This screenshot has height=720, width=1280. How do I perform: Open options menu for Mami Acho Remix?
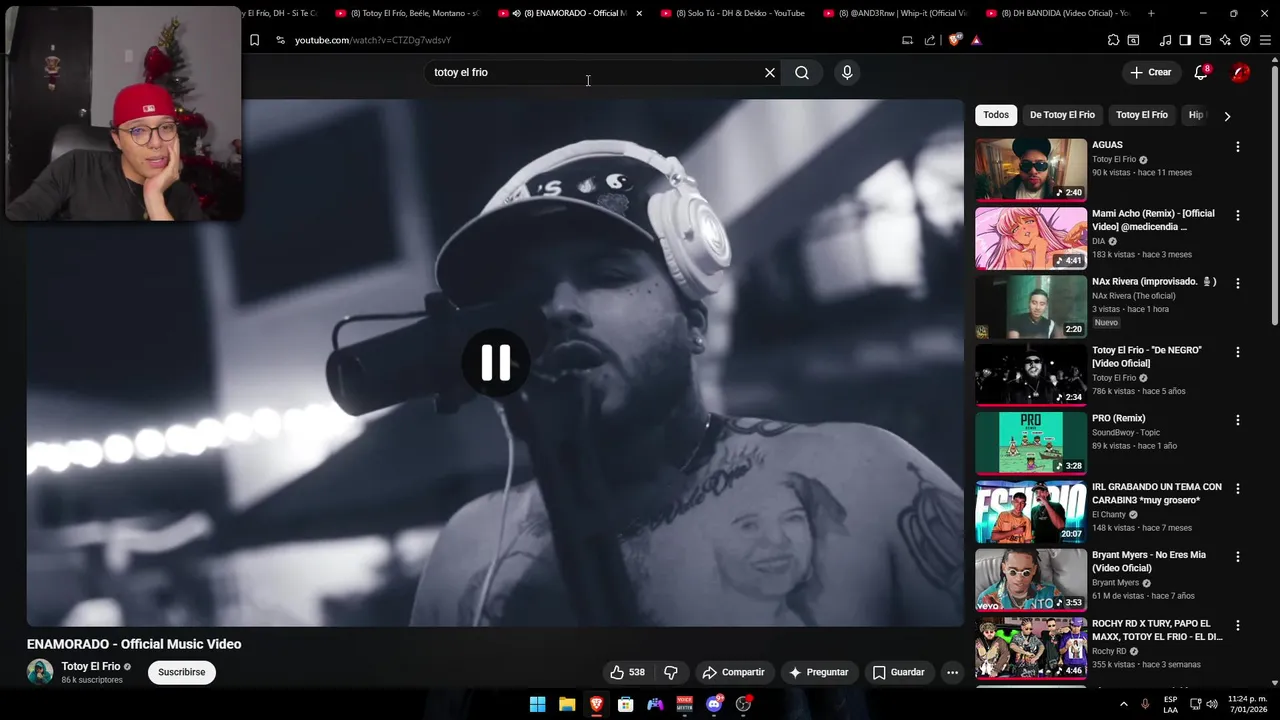pos(1237,215)
